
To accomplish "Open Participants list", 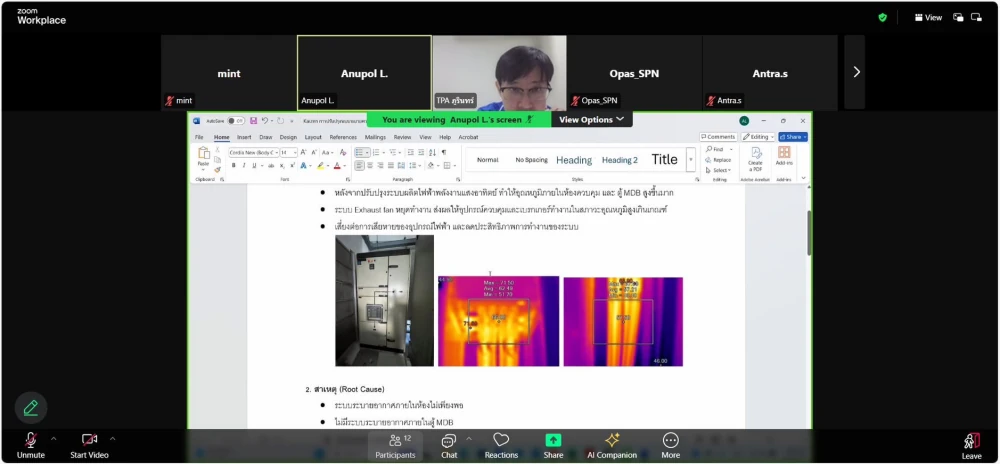I will (395, 446).
